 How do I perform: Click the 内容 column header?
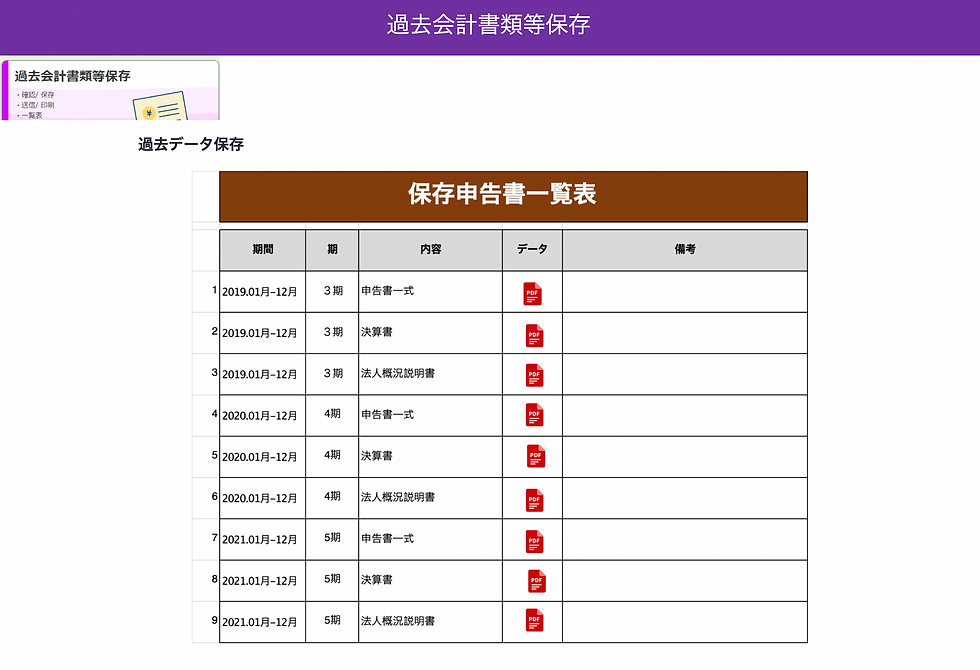[431, 250]
